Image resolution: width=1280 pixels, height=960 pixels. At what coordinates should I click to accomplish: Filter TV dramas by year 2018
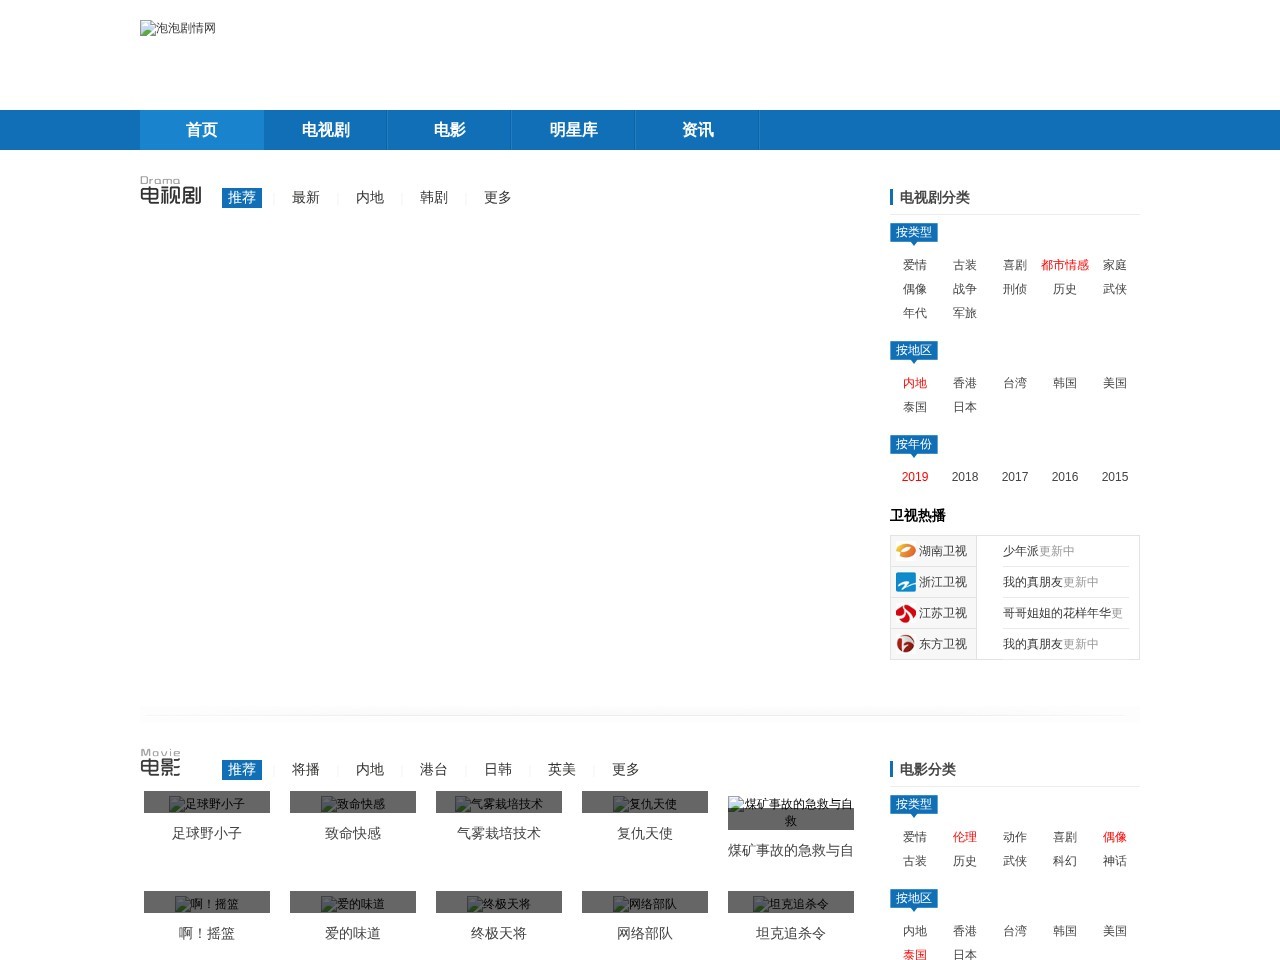tap(965, 477)
